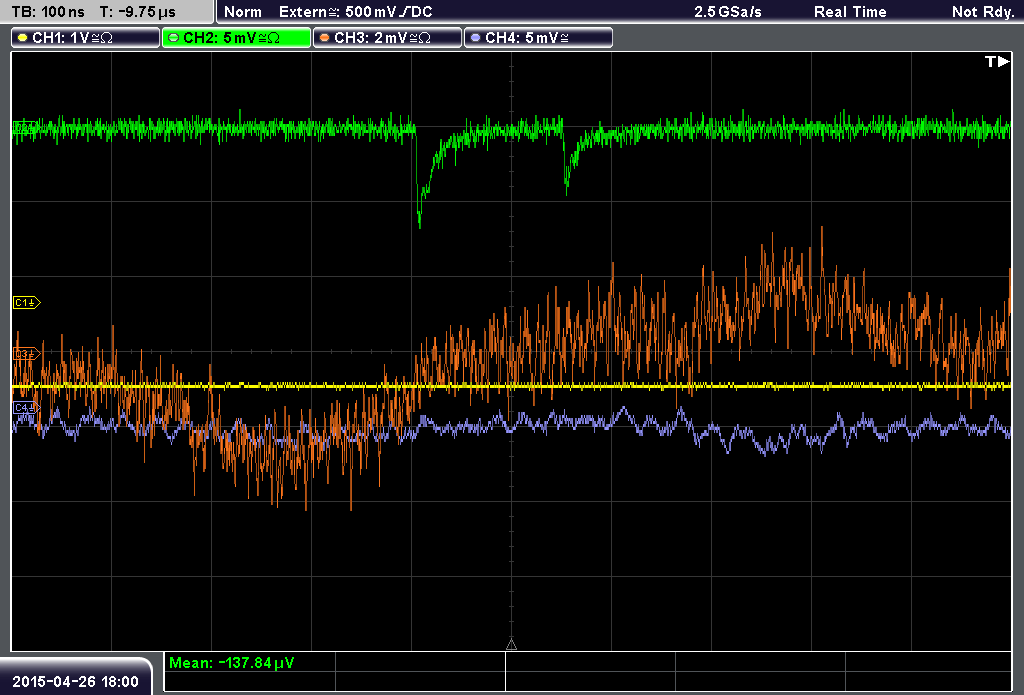Click the 2.5 GSa/s sample rate readout
Viewport: 1024px width, 695px height.
(728, 12)
